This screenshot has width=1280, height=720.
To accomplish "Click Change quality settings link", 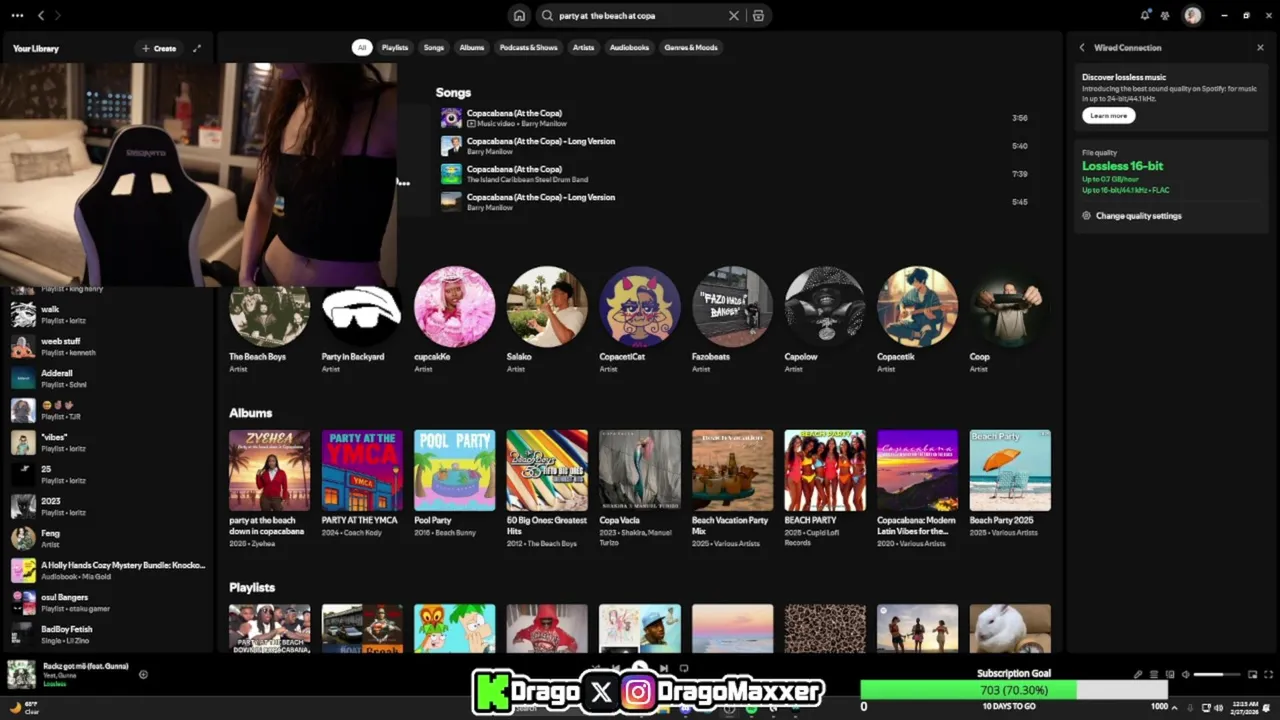I will 1138,215.
